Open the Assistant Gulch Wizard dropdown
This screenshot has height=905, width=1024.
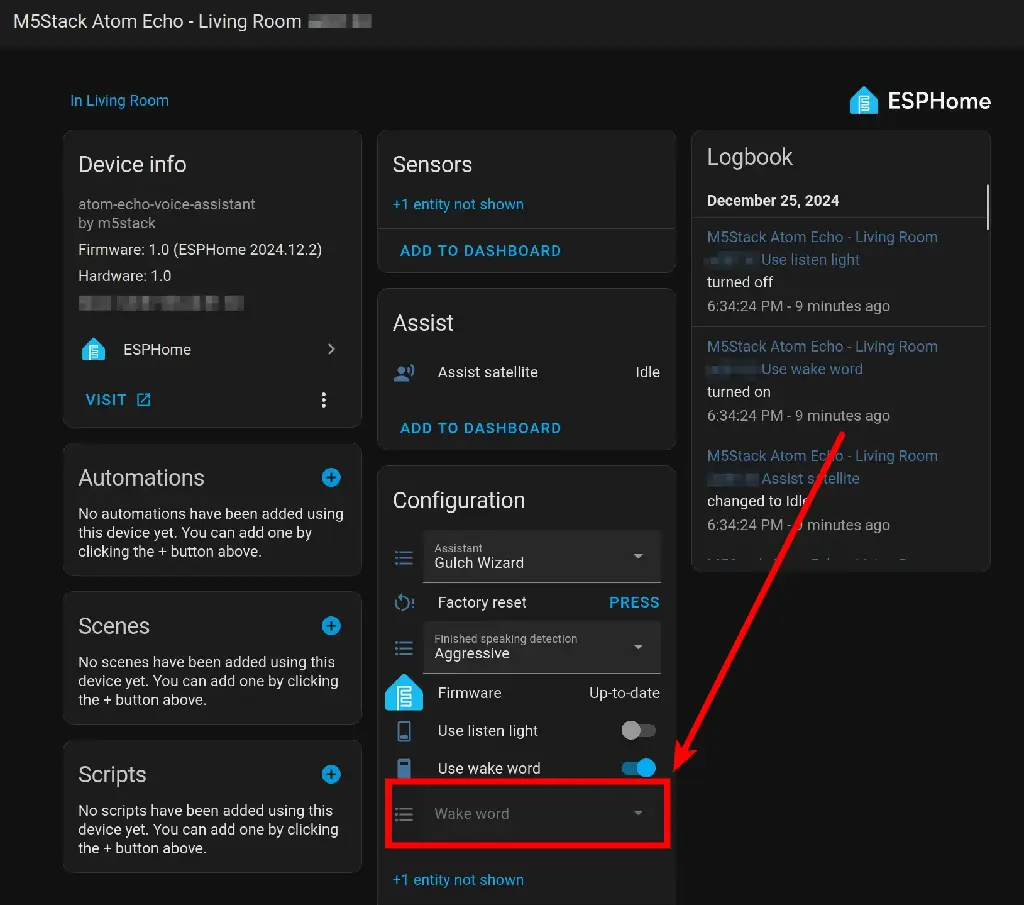coord(541,556)
